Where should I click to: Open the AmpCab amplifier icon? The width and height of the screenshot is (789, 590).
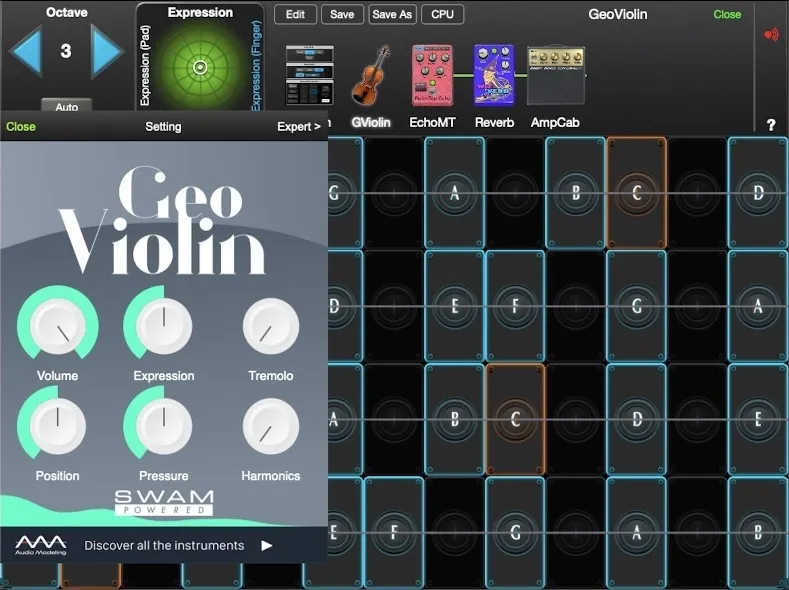[x=556, y=75]
